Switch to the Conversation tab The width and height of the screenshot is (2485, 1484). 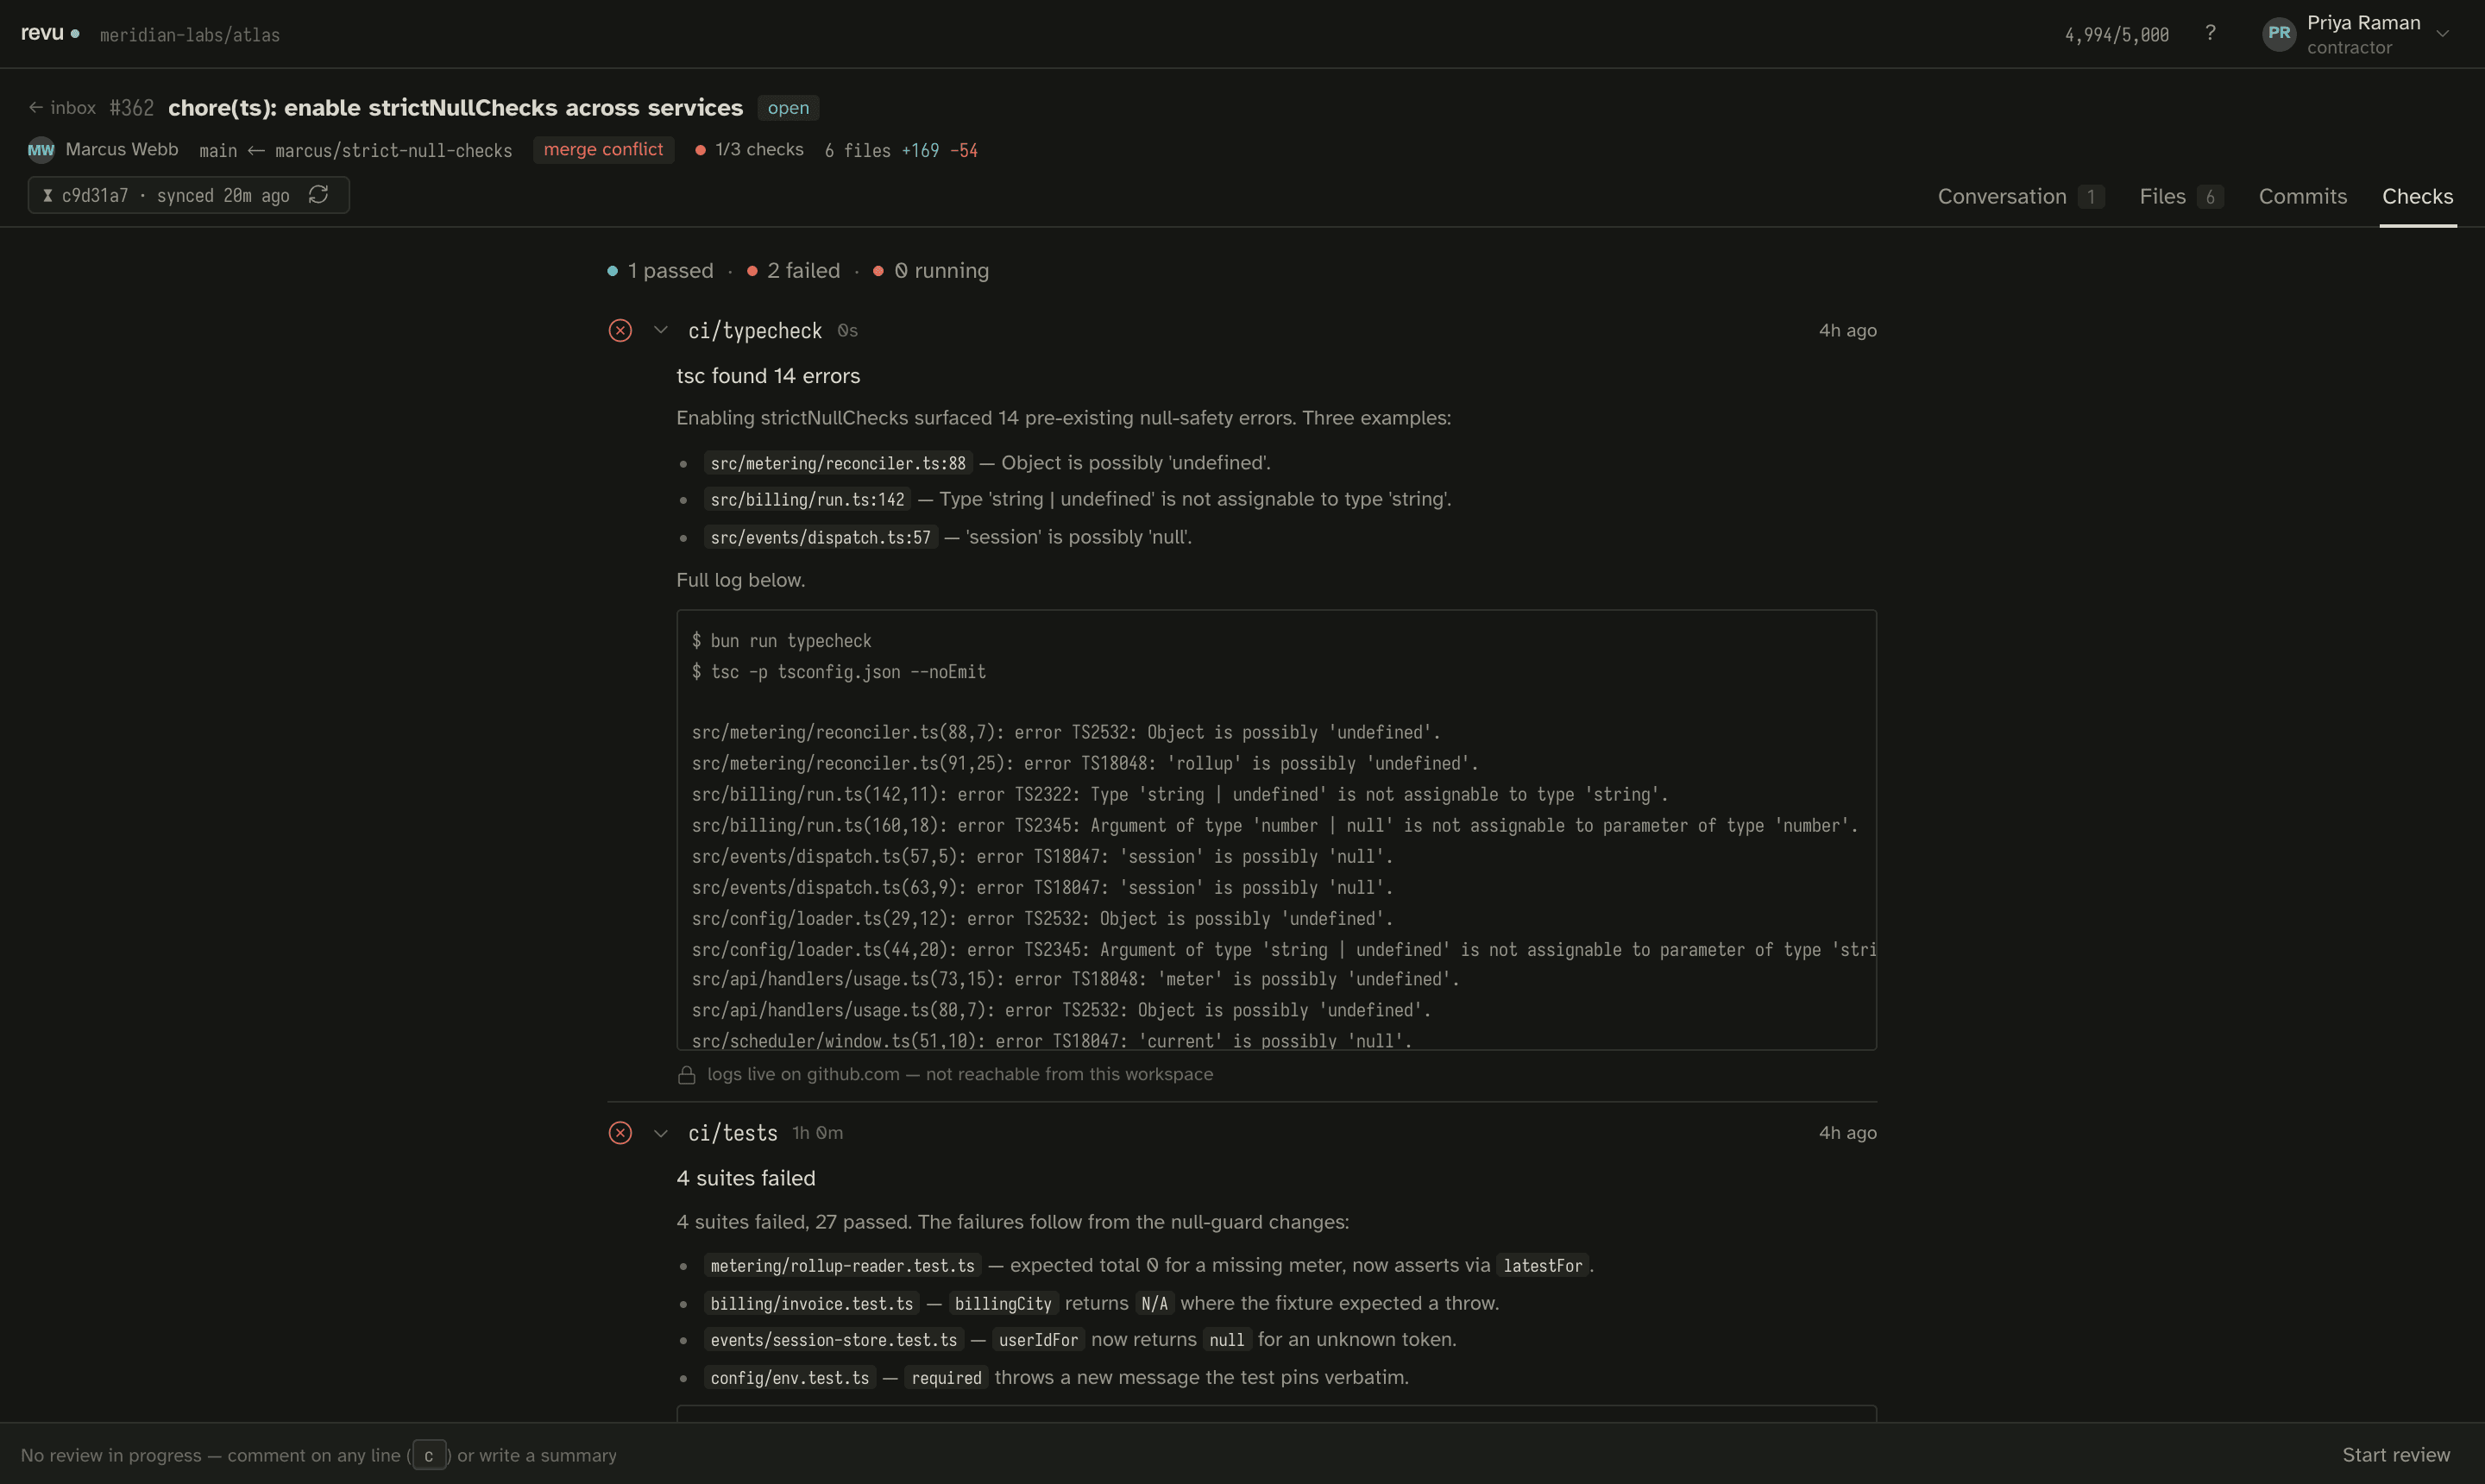point(2020,196)
